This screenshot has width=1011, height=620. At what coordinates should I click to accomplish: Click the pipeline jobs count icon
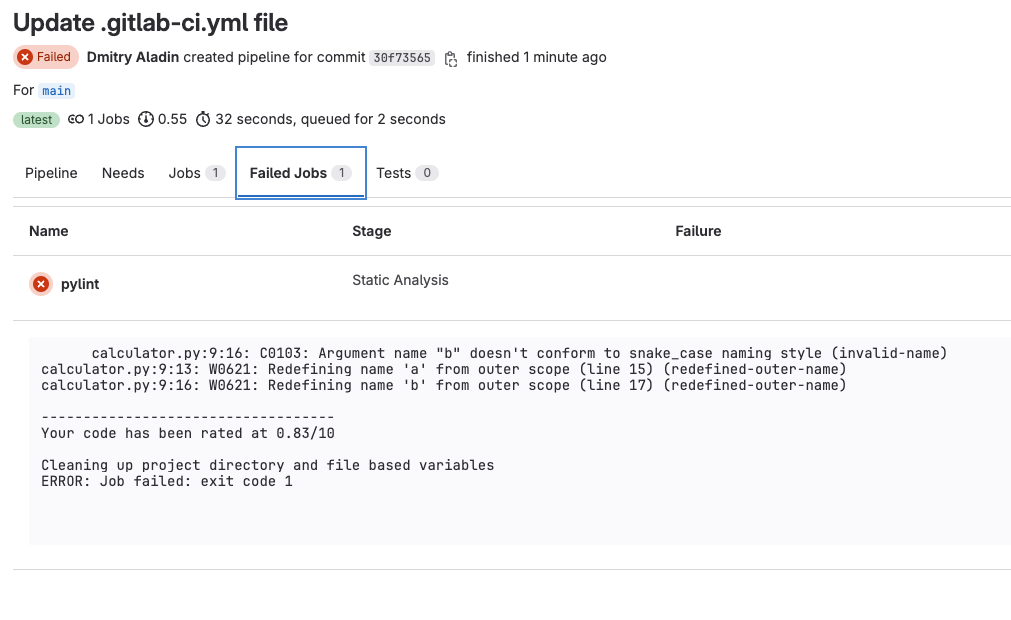pos(76,119)
